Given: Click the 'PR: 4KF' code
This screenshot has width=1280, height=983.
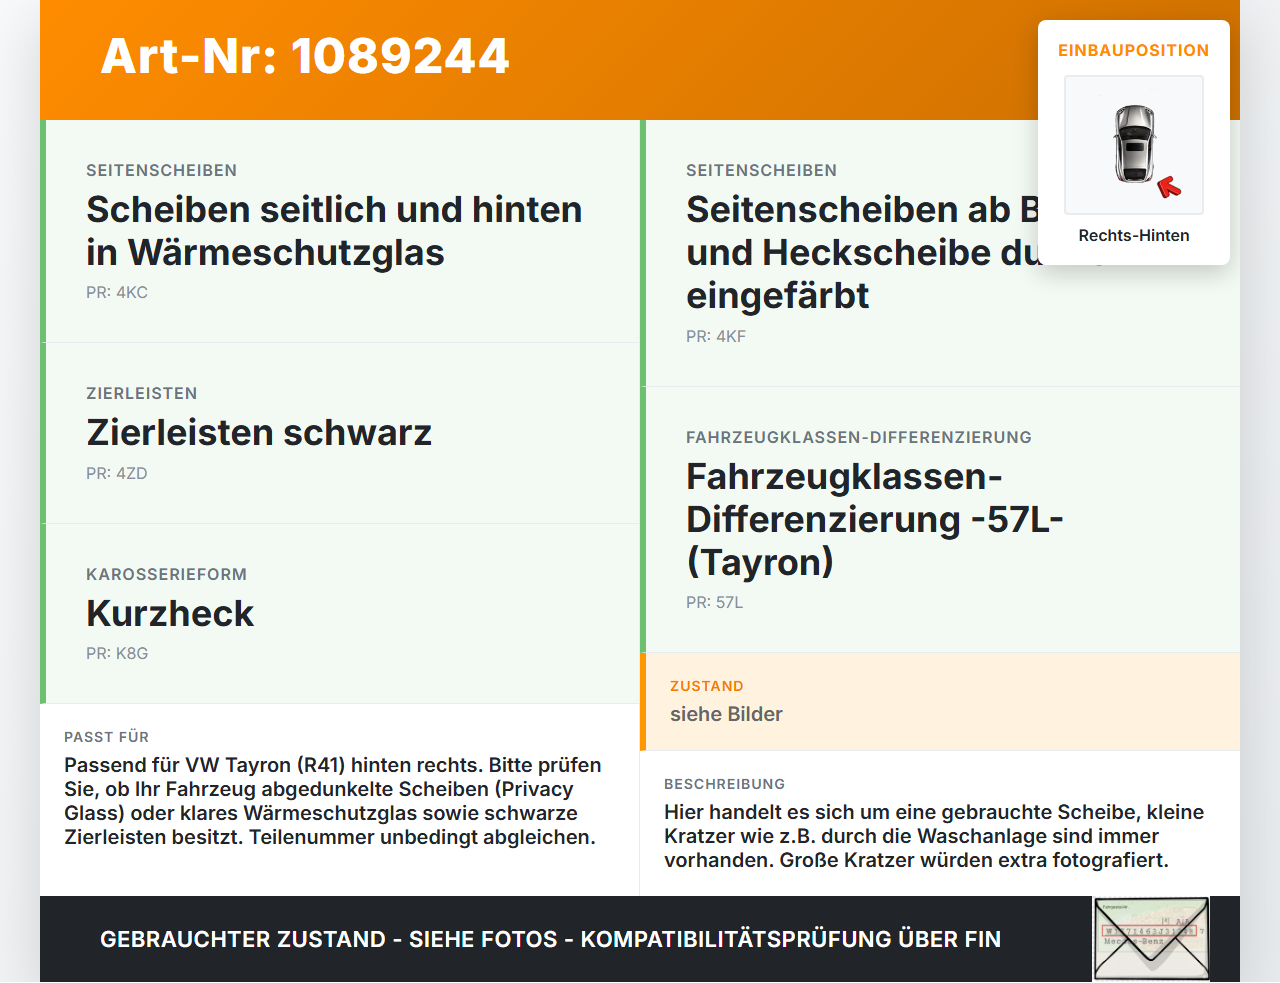Looking at the screenshot, I should click(x=716, y=337).
